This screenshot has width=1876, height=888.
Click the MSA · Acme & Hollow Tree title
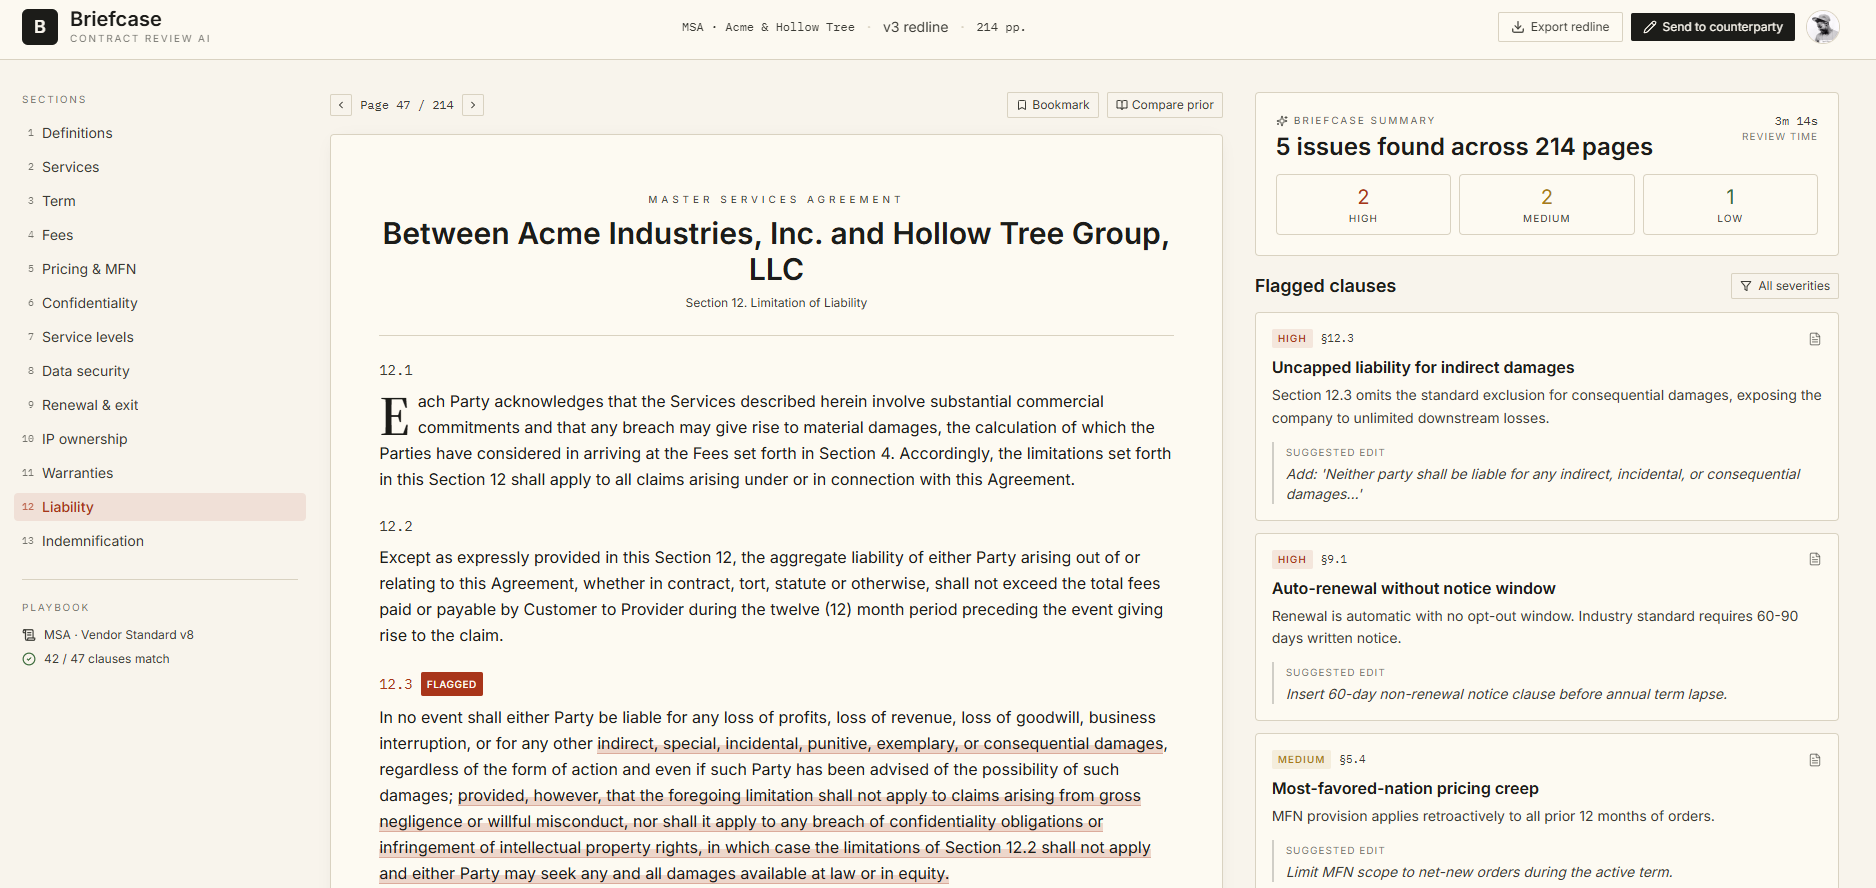point(768,27)
